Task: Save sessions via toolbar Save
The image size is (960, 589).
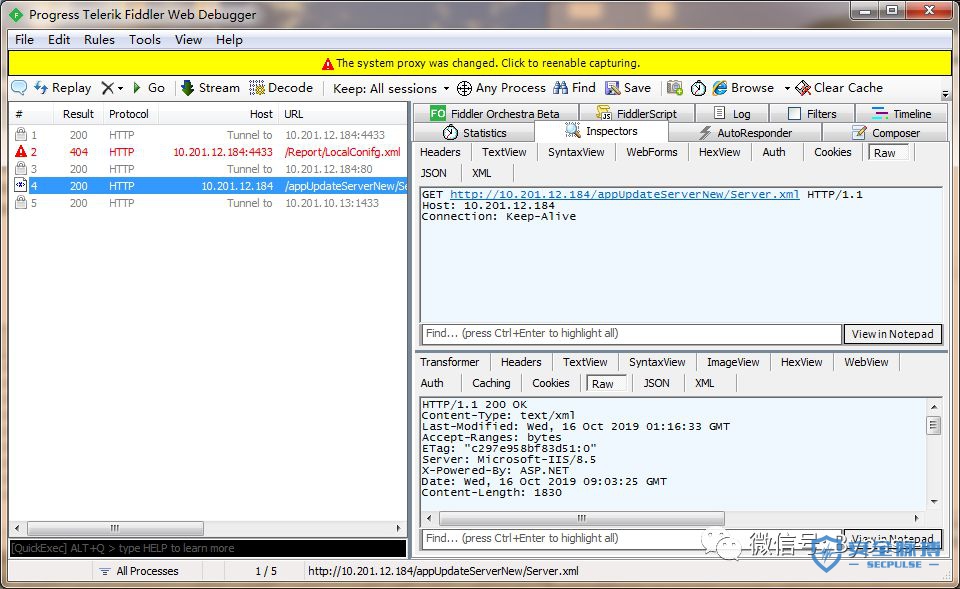Action: 628,88
